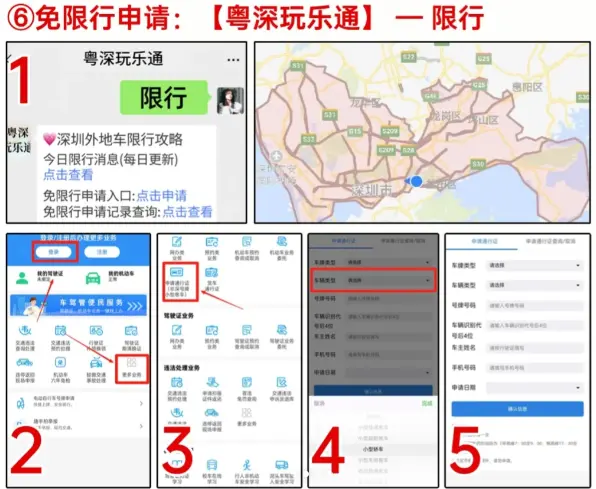Select 申请通行证 tab in panel 4

tap(343, 241)
